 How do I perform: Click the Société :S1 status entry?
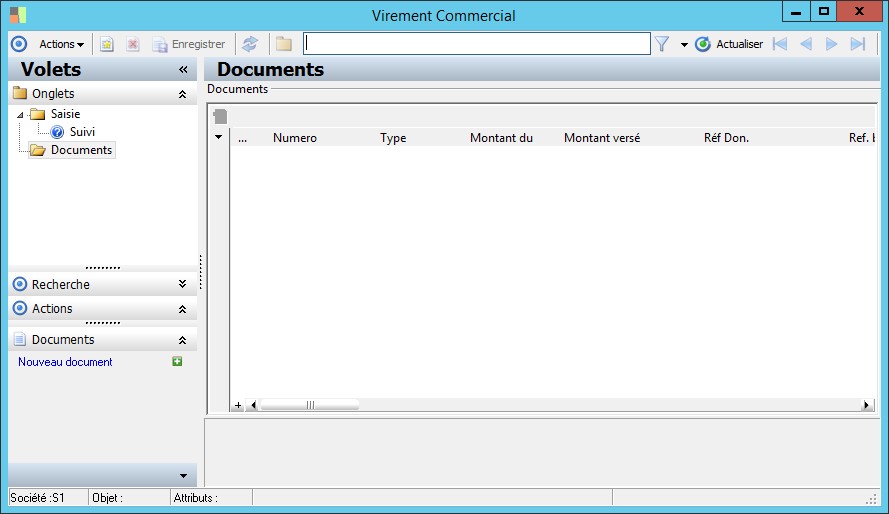[37, 498]
